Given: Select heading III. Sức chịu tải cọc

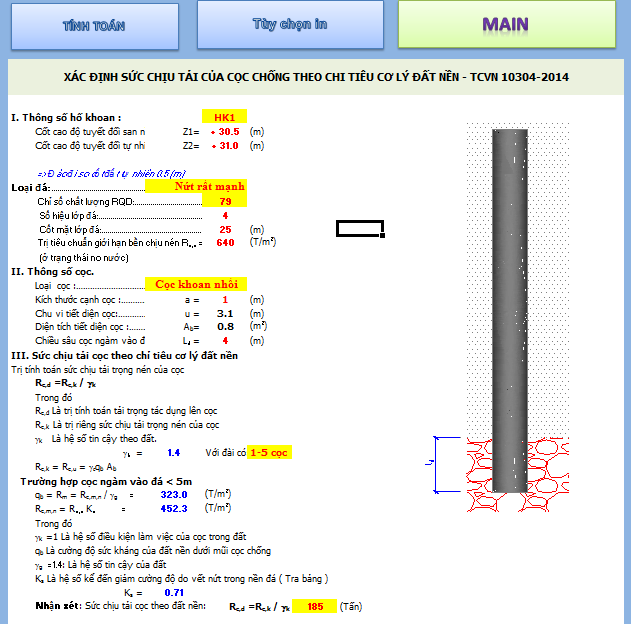Looking at the screenshot, I should click(124, 356).
